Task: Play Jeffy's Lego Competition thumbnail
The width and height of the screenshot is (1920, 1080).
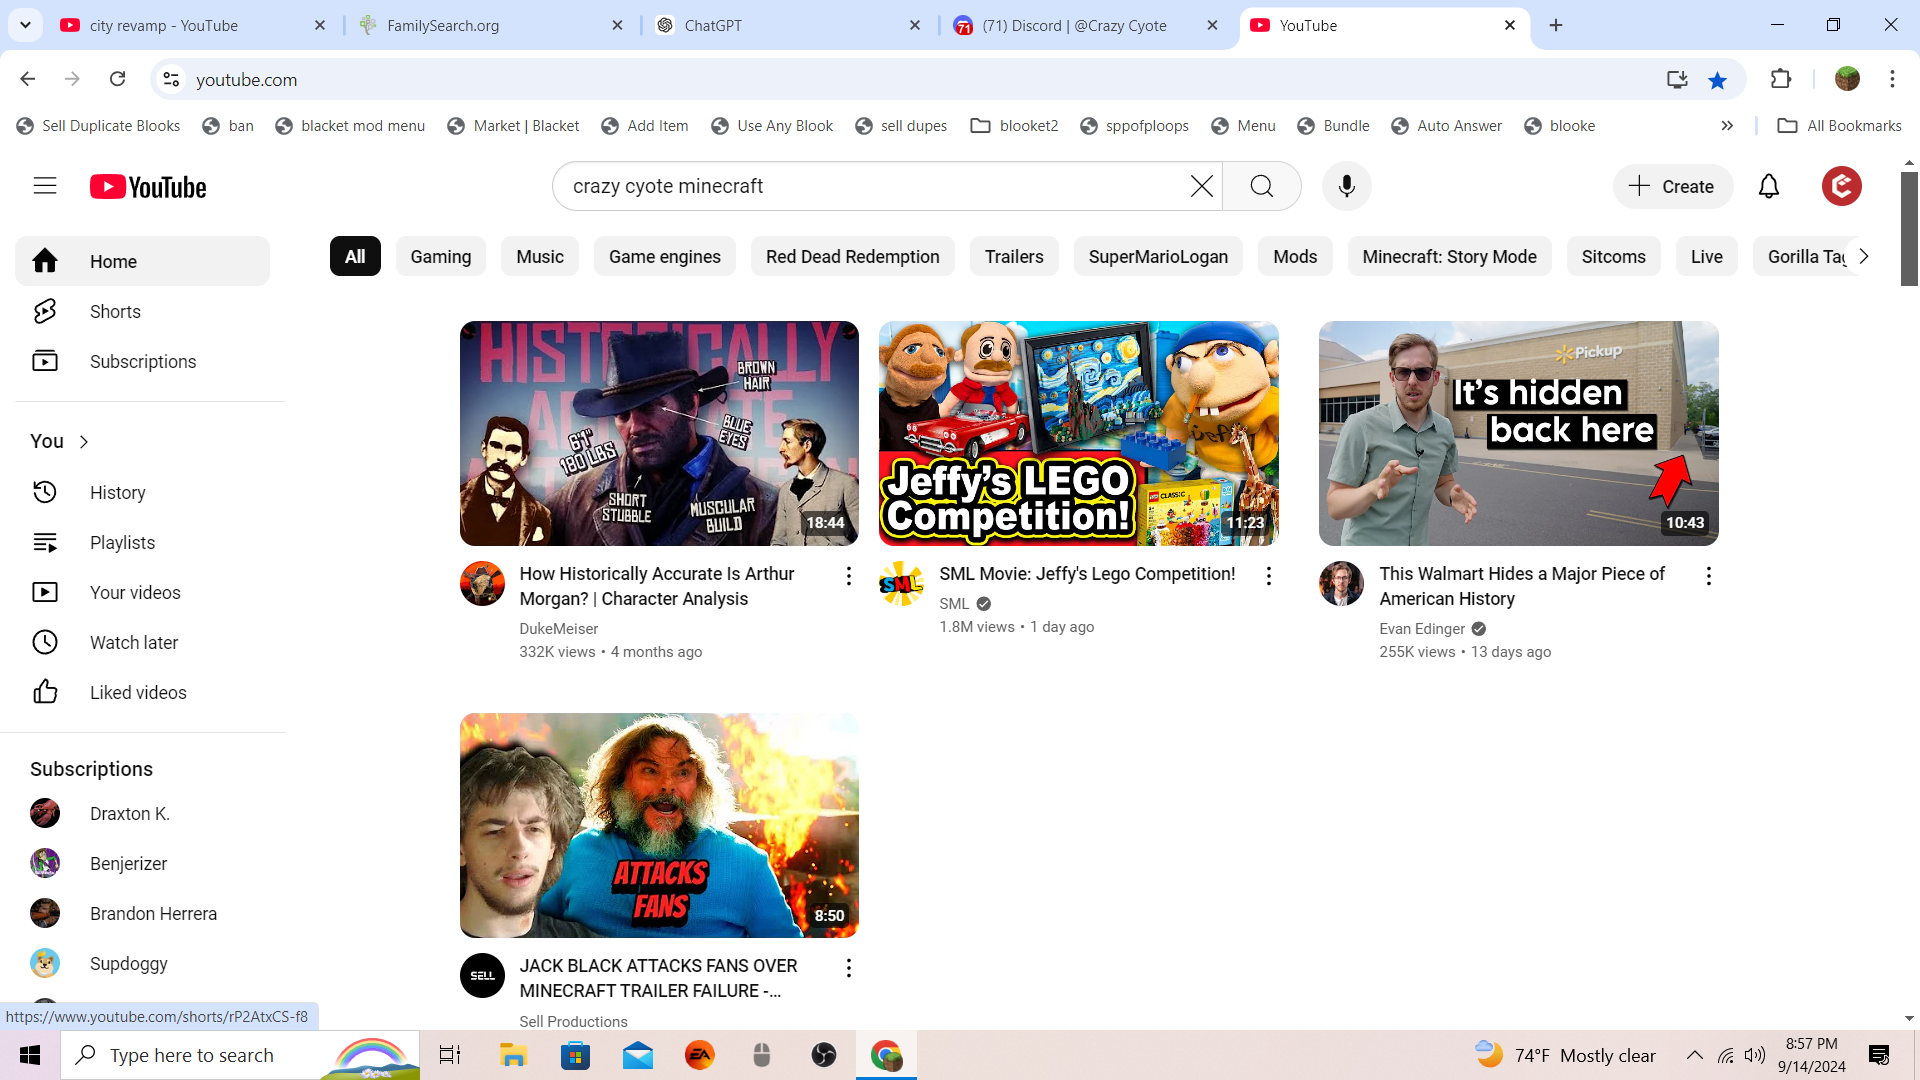Action: pos(1078,433)
